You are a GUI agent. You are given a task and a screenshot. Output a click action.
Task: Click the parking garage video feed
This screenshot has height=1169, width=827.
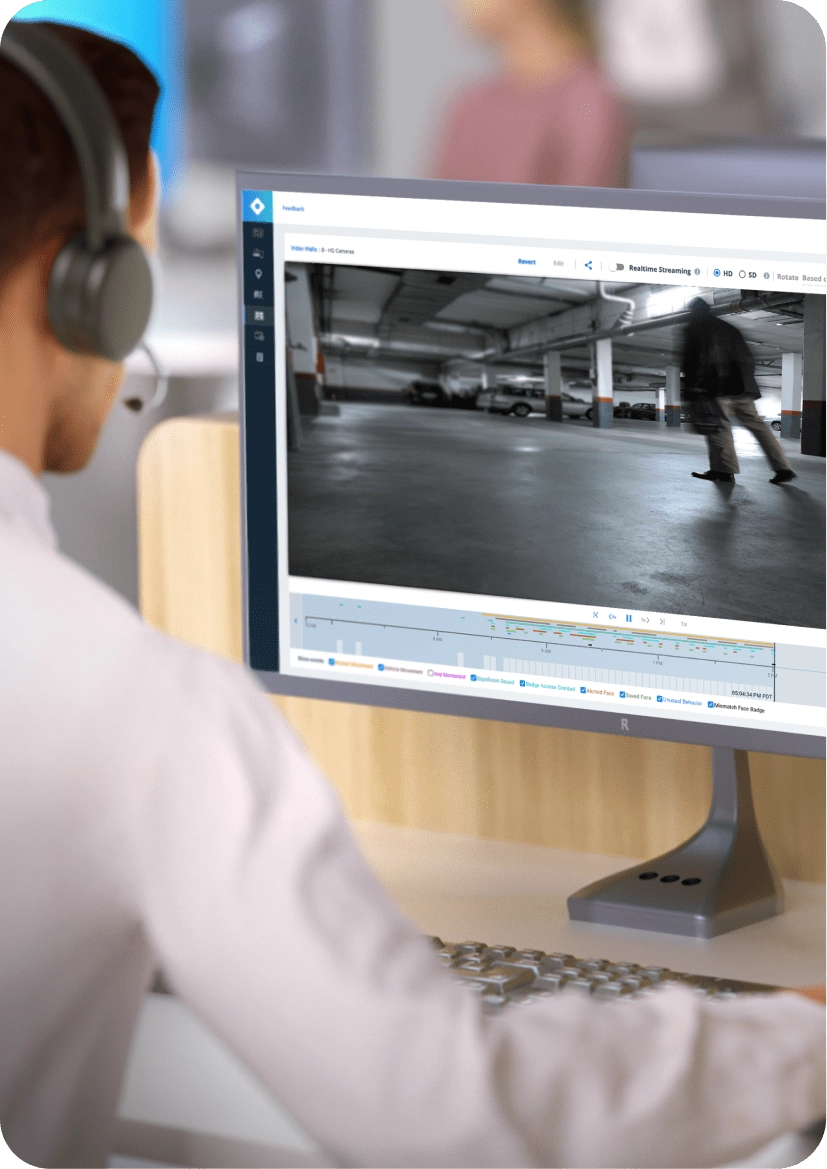(556, 444)
